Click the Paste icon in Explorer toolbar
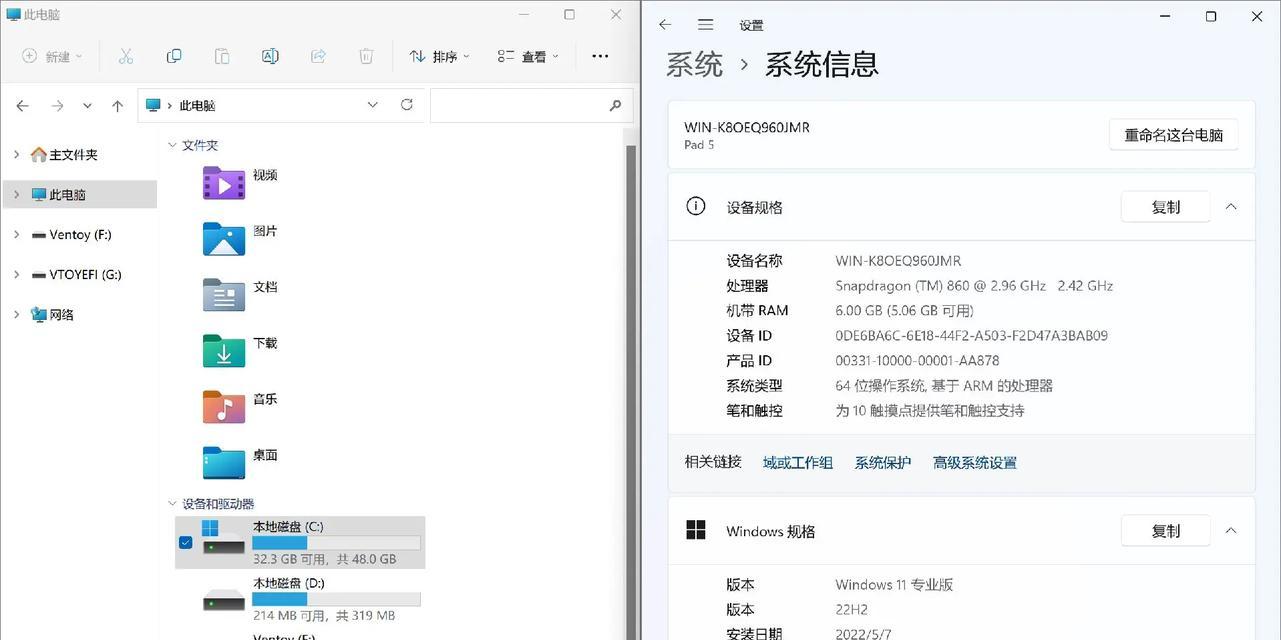The image size is (1281, 640). tap(222, 56)
